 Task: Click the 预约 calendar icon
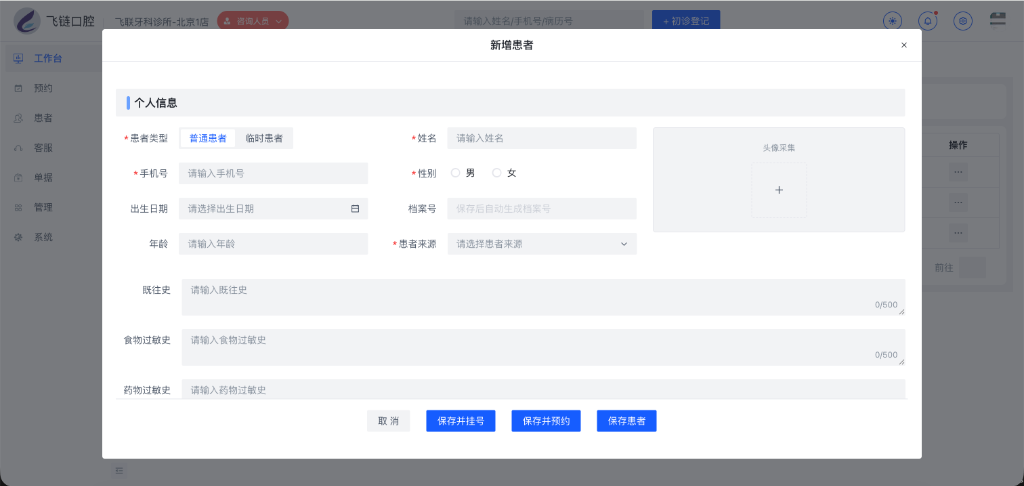pos(18,88)
